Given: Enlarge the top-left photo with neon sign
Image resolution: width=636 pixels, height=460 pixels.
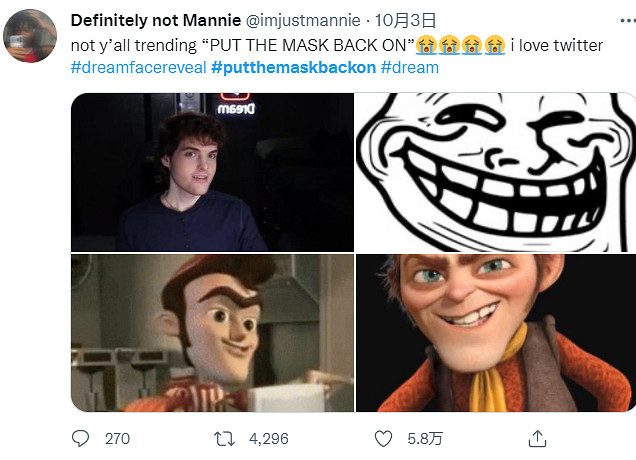Looking at the screenshot, I should [212, 171].
